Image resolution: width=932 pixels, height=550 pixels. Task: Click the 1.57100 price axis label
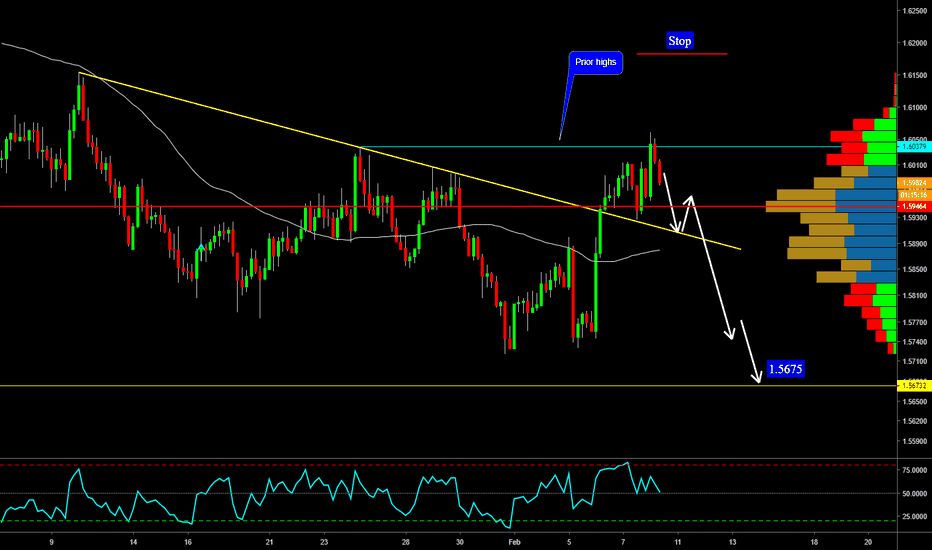click(915, 361)
